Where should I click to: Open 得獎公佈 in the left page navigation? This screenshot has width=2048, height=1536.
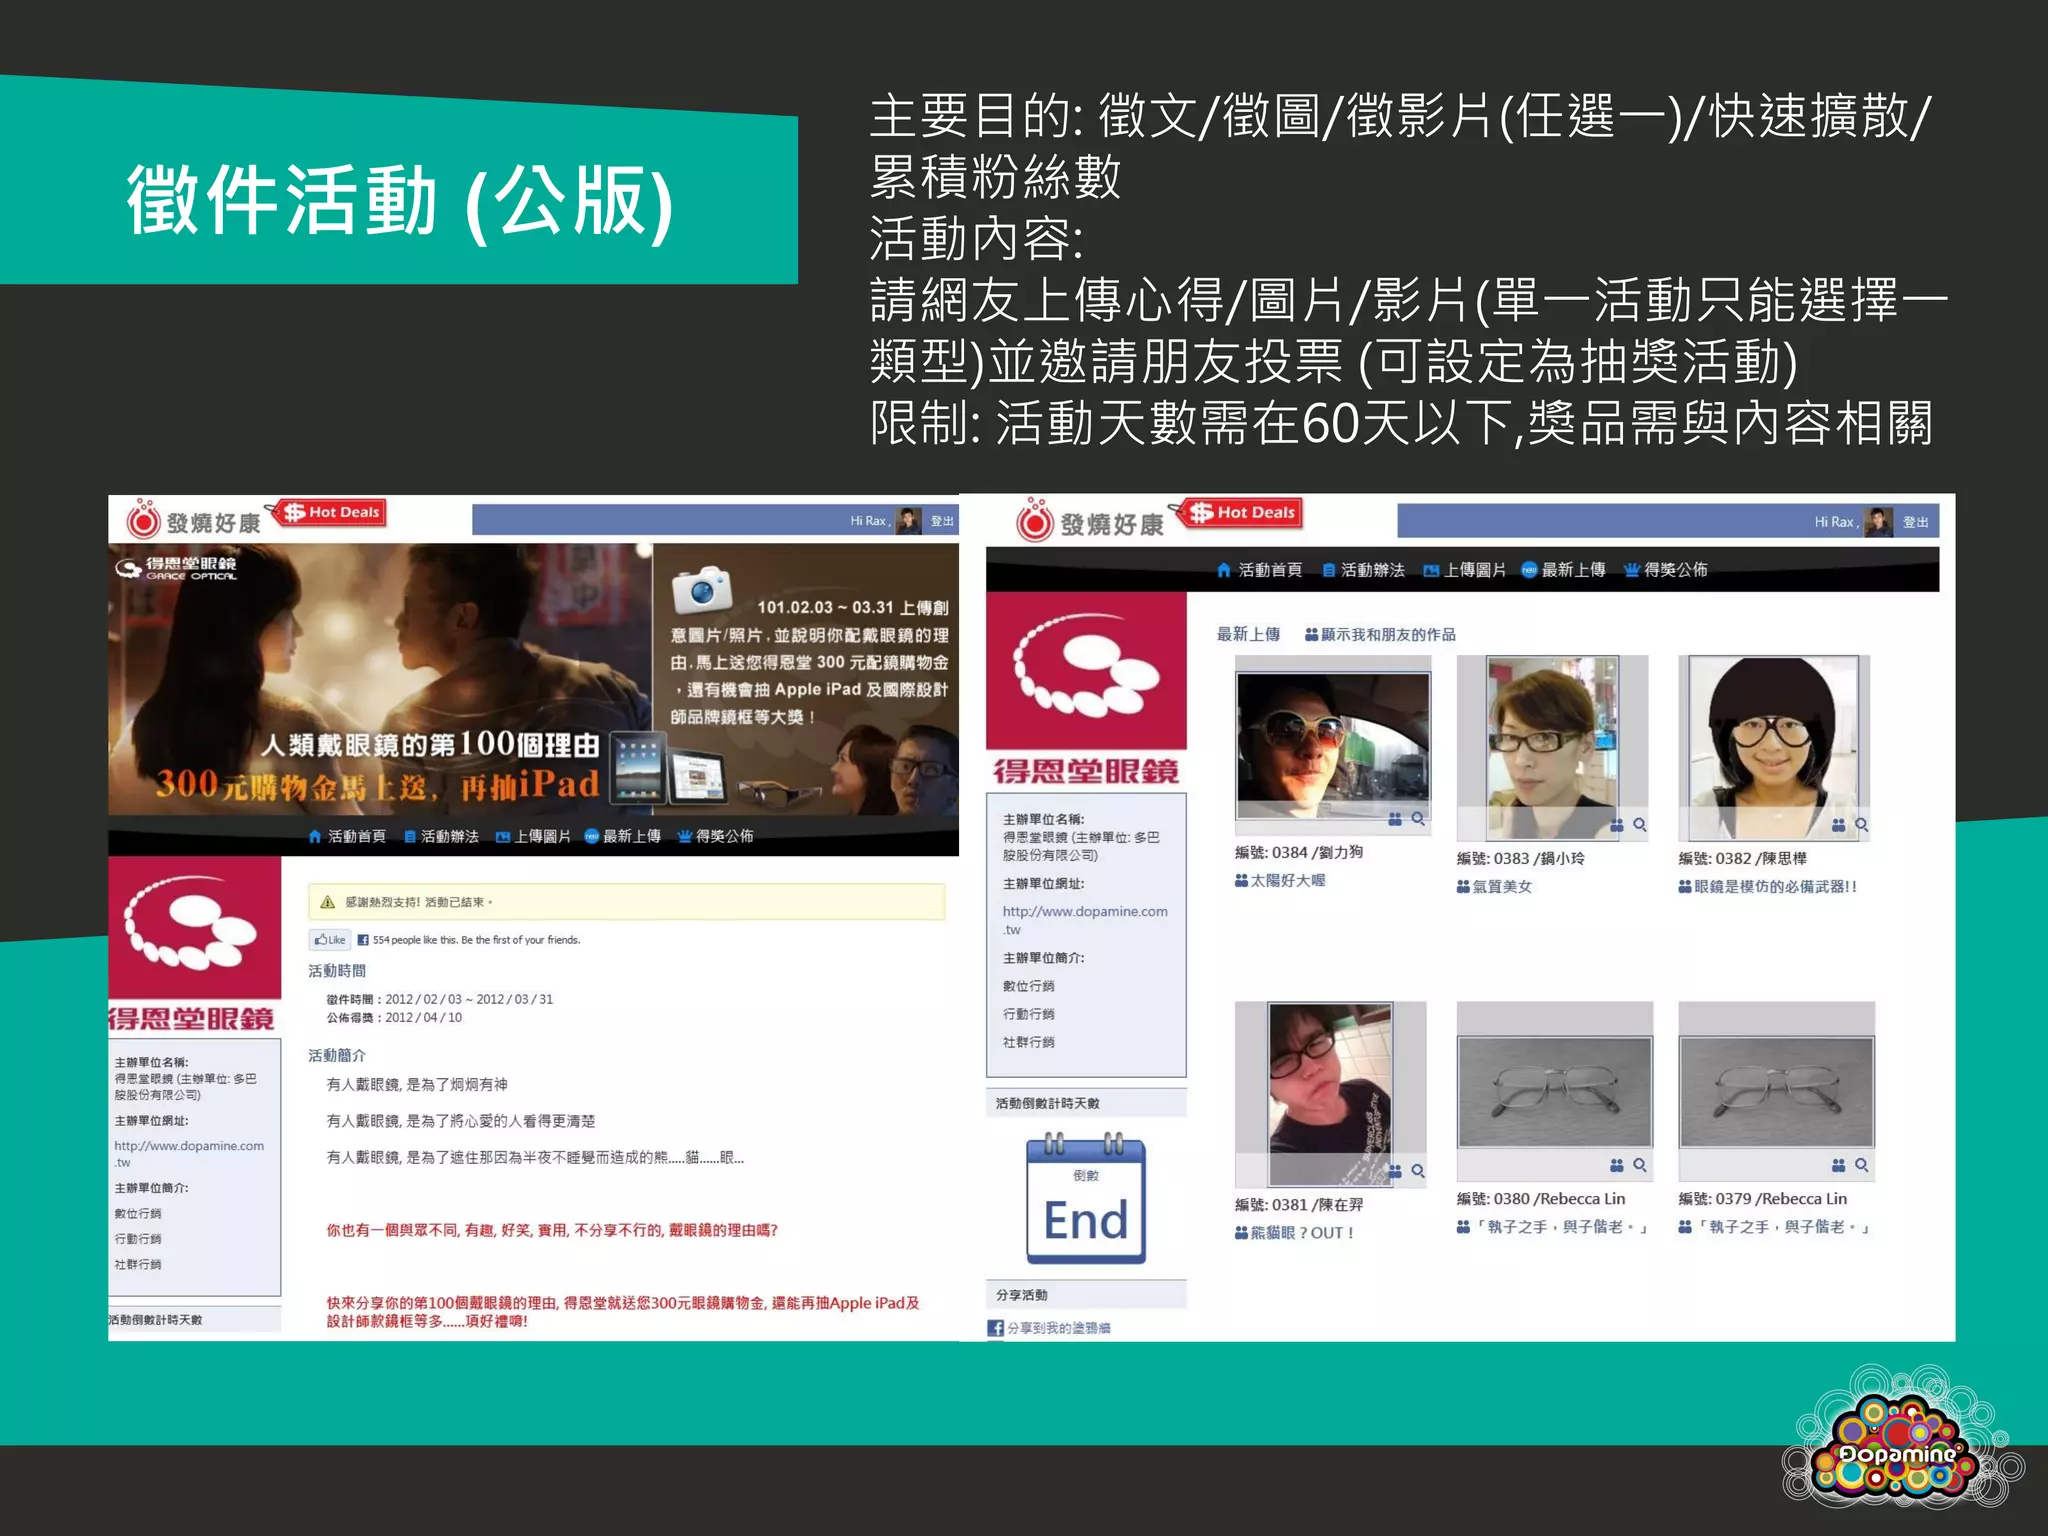715,836
